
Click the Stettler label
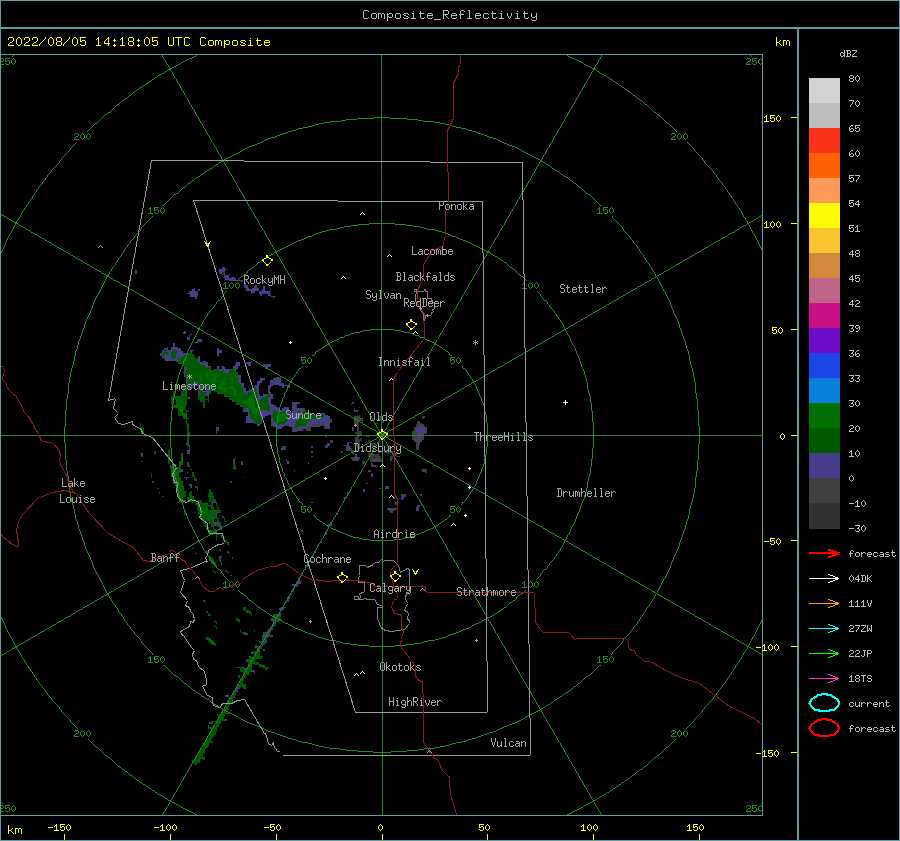[x=583, y=289]
